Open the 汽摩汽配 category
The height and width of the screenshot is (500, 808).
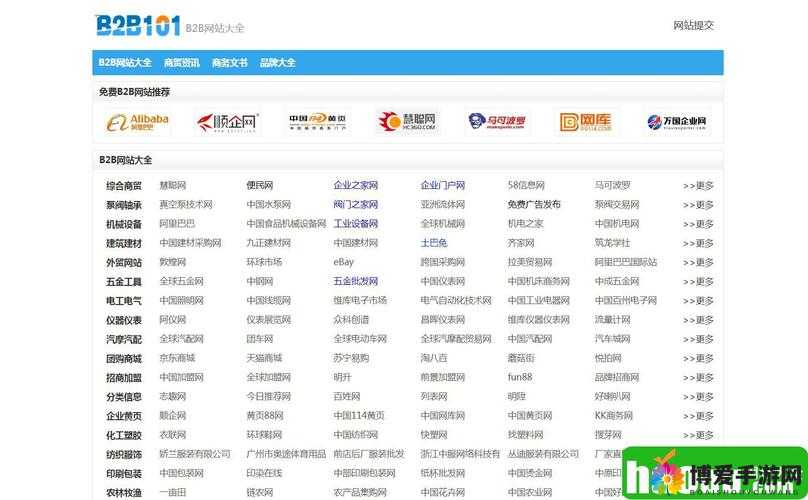[124, 339]
